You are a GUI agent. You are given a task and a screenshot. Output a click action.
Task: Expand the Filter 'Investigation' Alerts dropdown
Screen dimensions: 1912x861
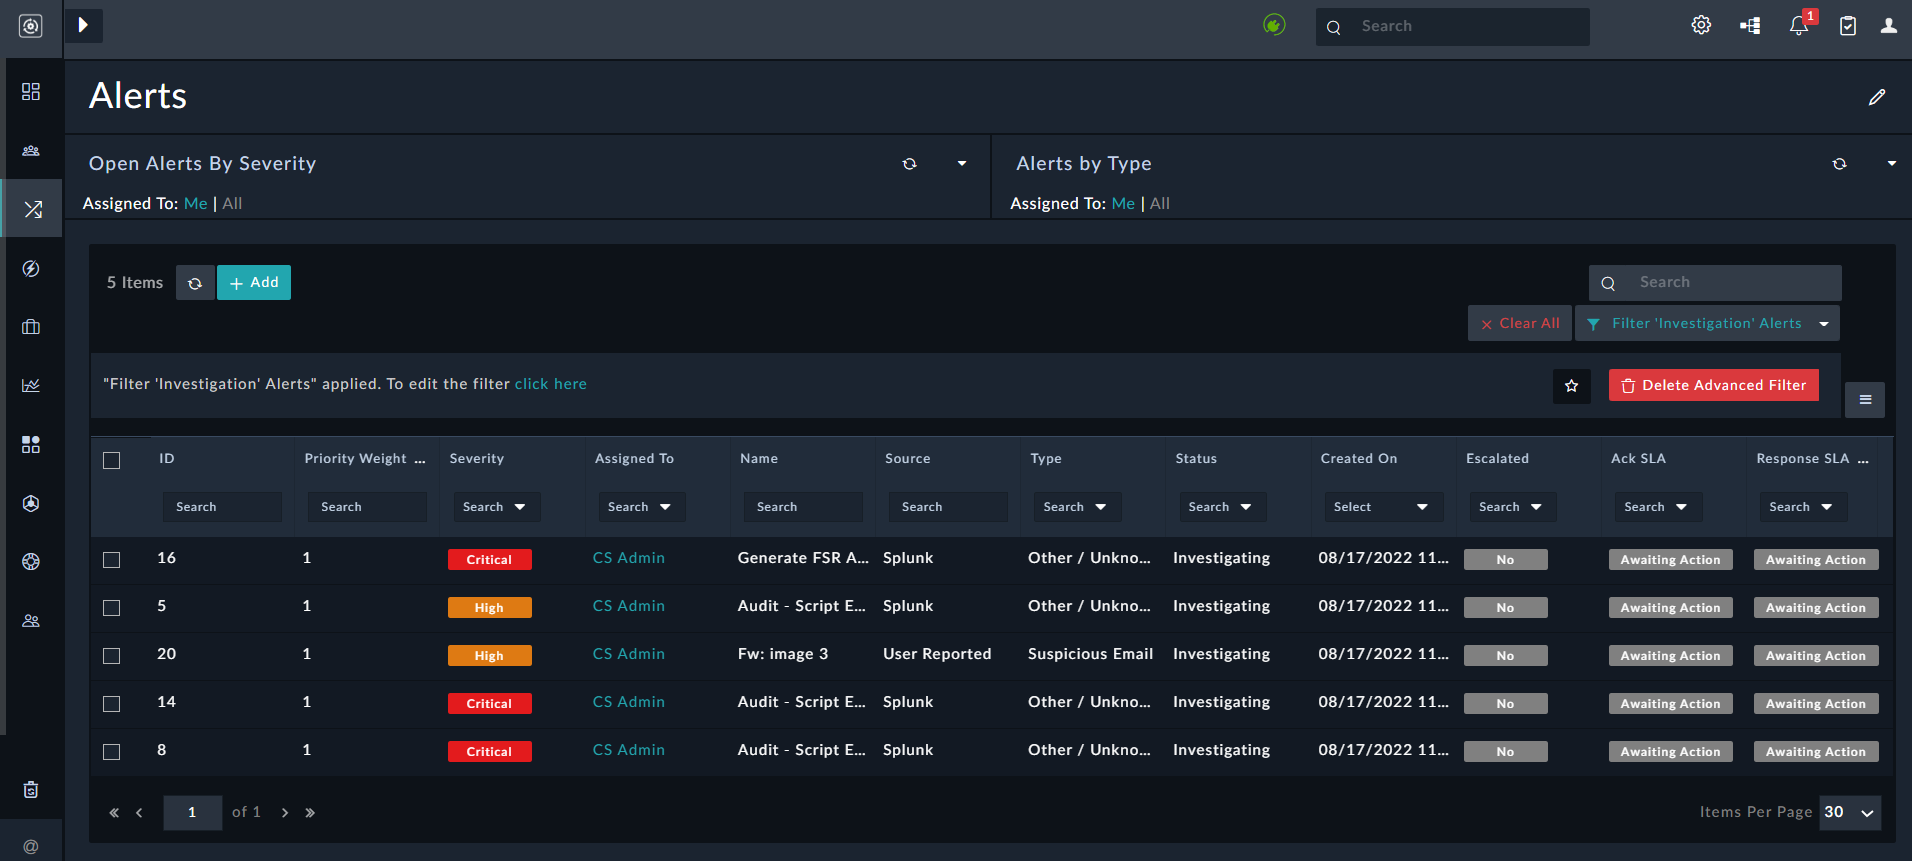[x=1823, y=324]
